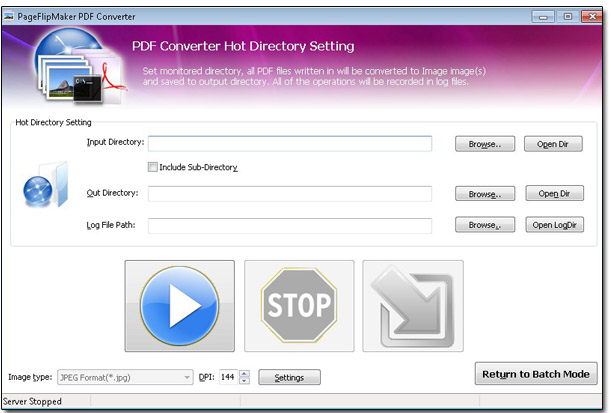Image resolution: width=611 pixels, height=413 pixels.
Task: Click the STOP sign icon button
Action: (x=299, y=306)
